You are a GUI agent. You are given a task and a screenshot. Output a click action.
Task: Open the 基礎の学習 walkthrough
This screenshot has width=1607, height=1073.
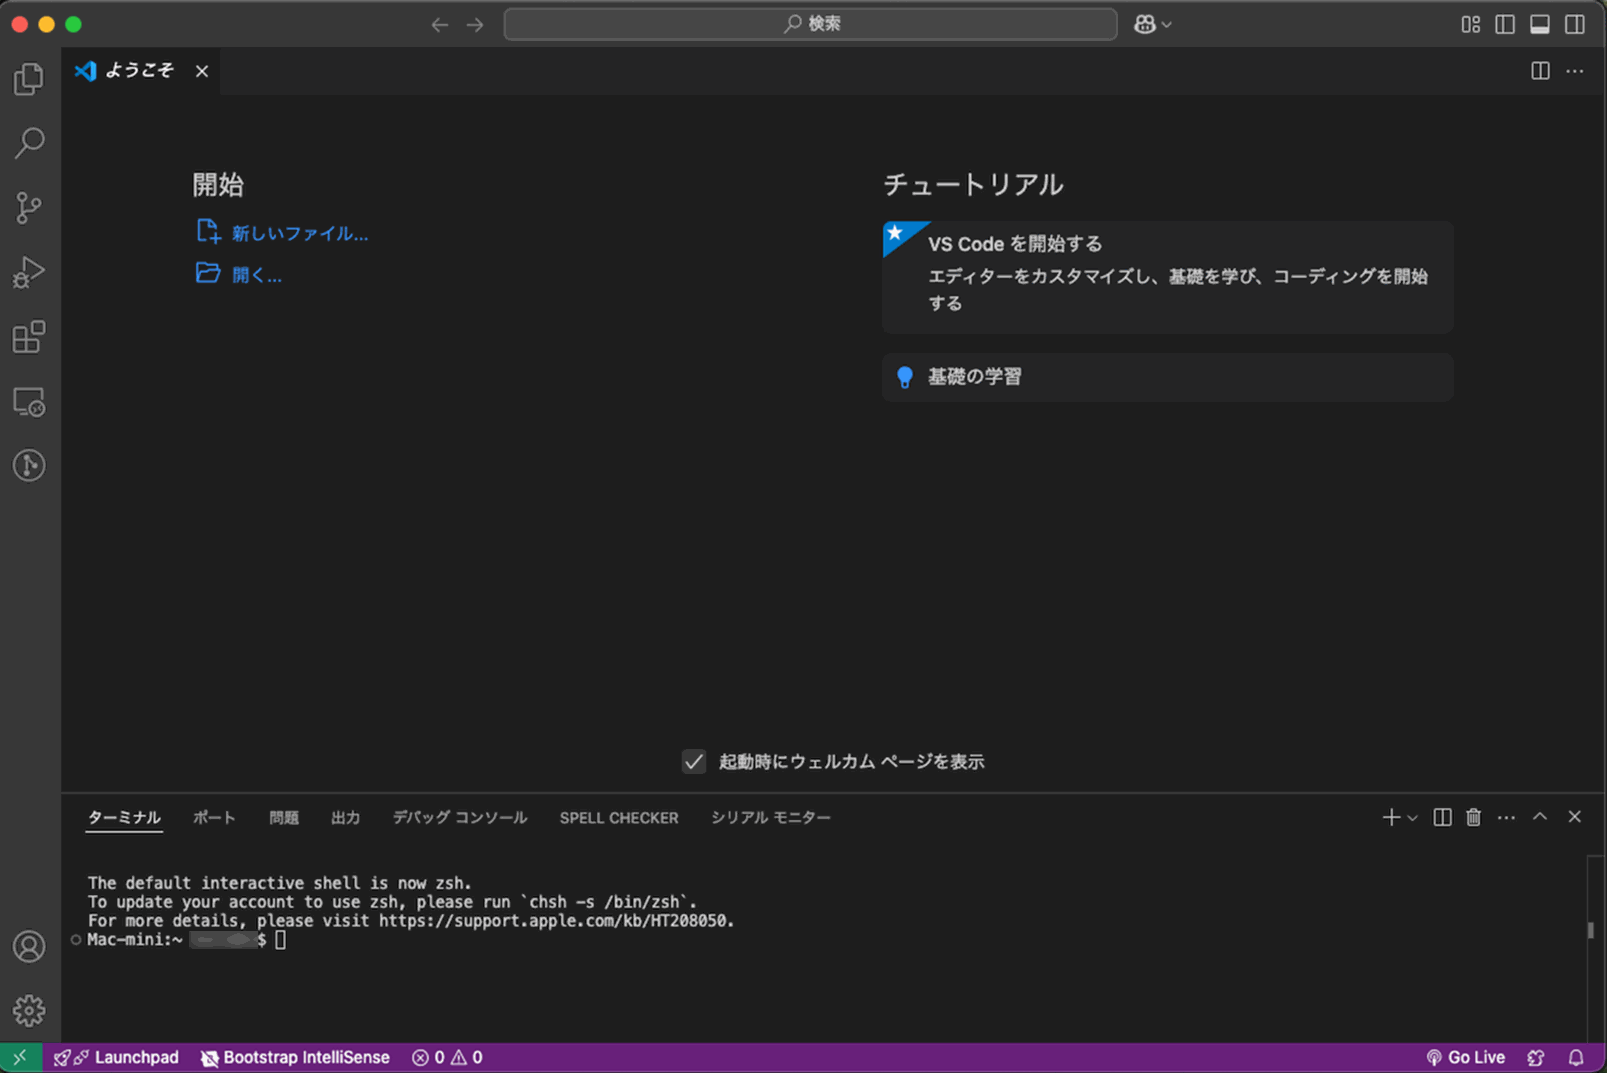coord(1168,377)
